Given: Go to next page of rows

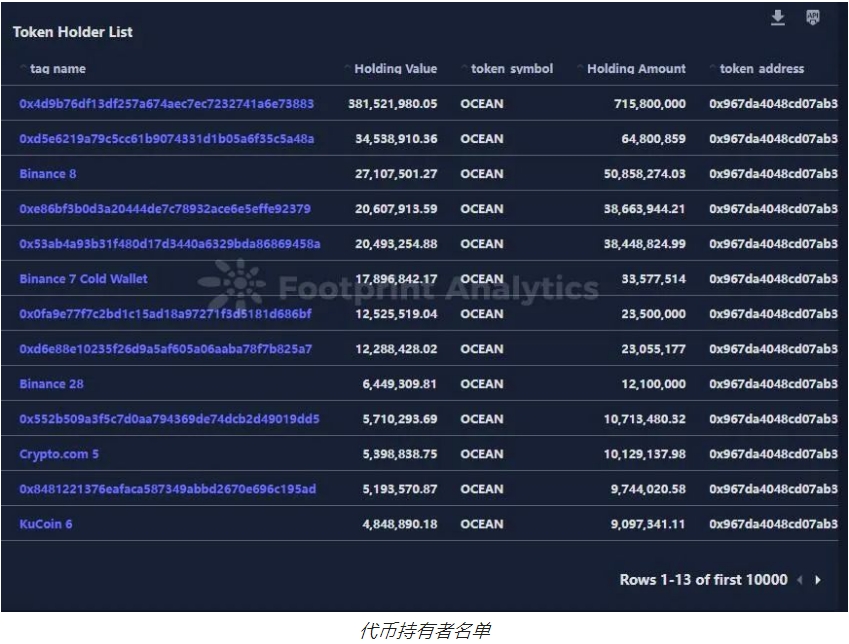Looking at the screenshot, I should pos(818,580).
